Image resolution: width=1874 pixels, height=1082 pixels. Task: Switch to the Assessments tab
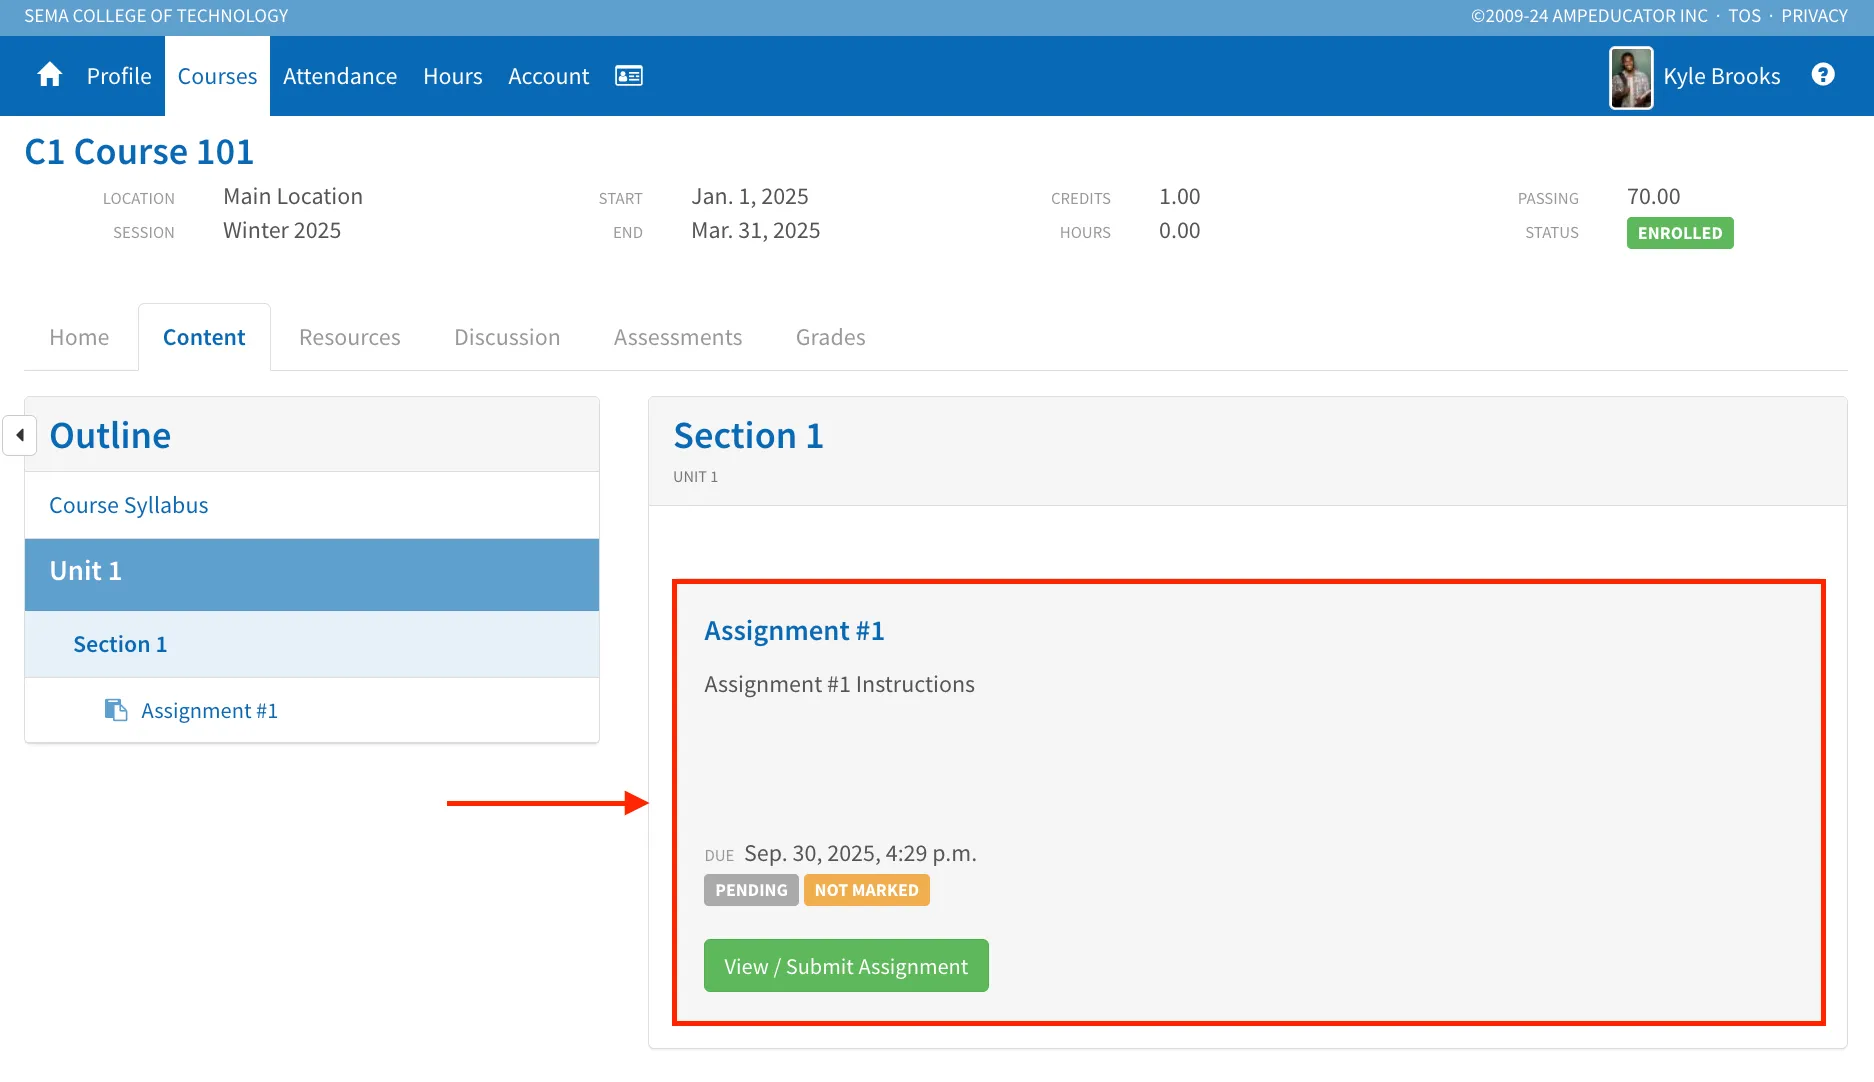tap(678, 337)
